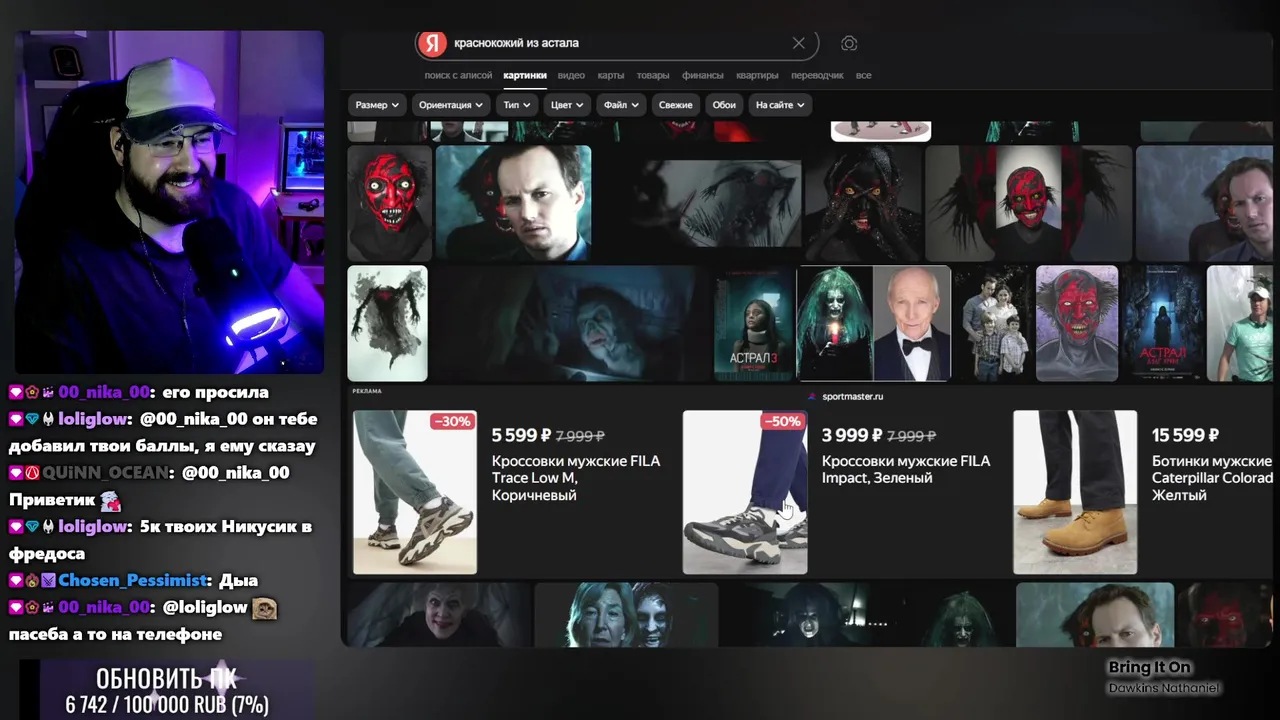Select the 'картинки' tab
The height and width of the screenshot is (720, 1280).
click(x=525, y=75)
